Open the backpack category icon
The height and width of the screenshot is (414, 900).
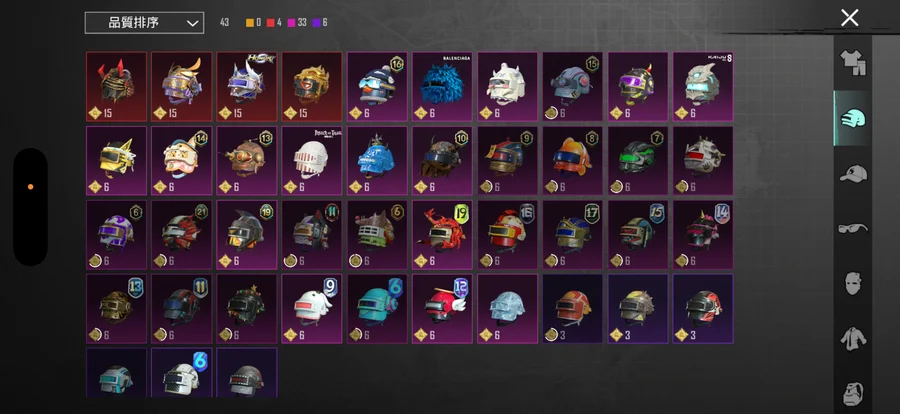click(x=853, y=393)
